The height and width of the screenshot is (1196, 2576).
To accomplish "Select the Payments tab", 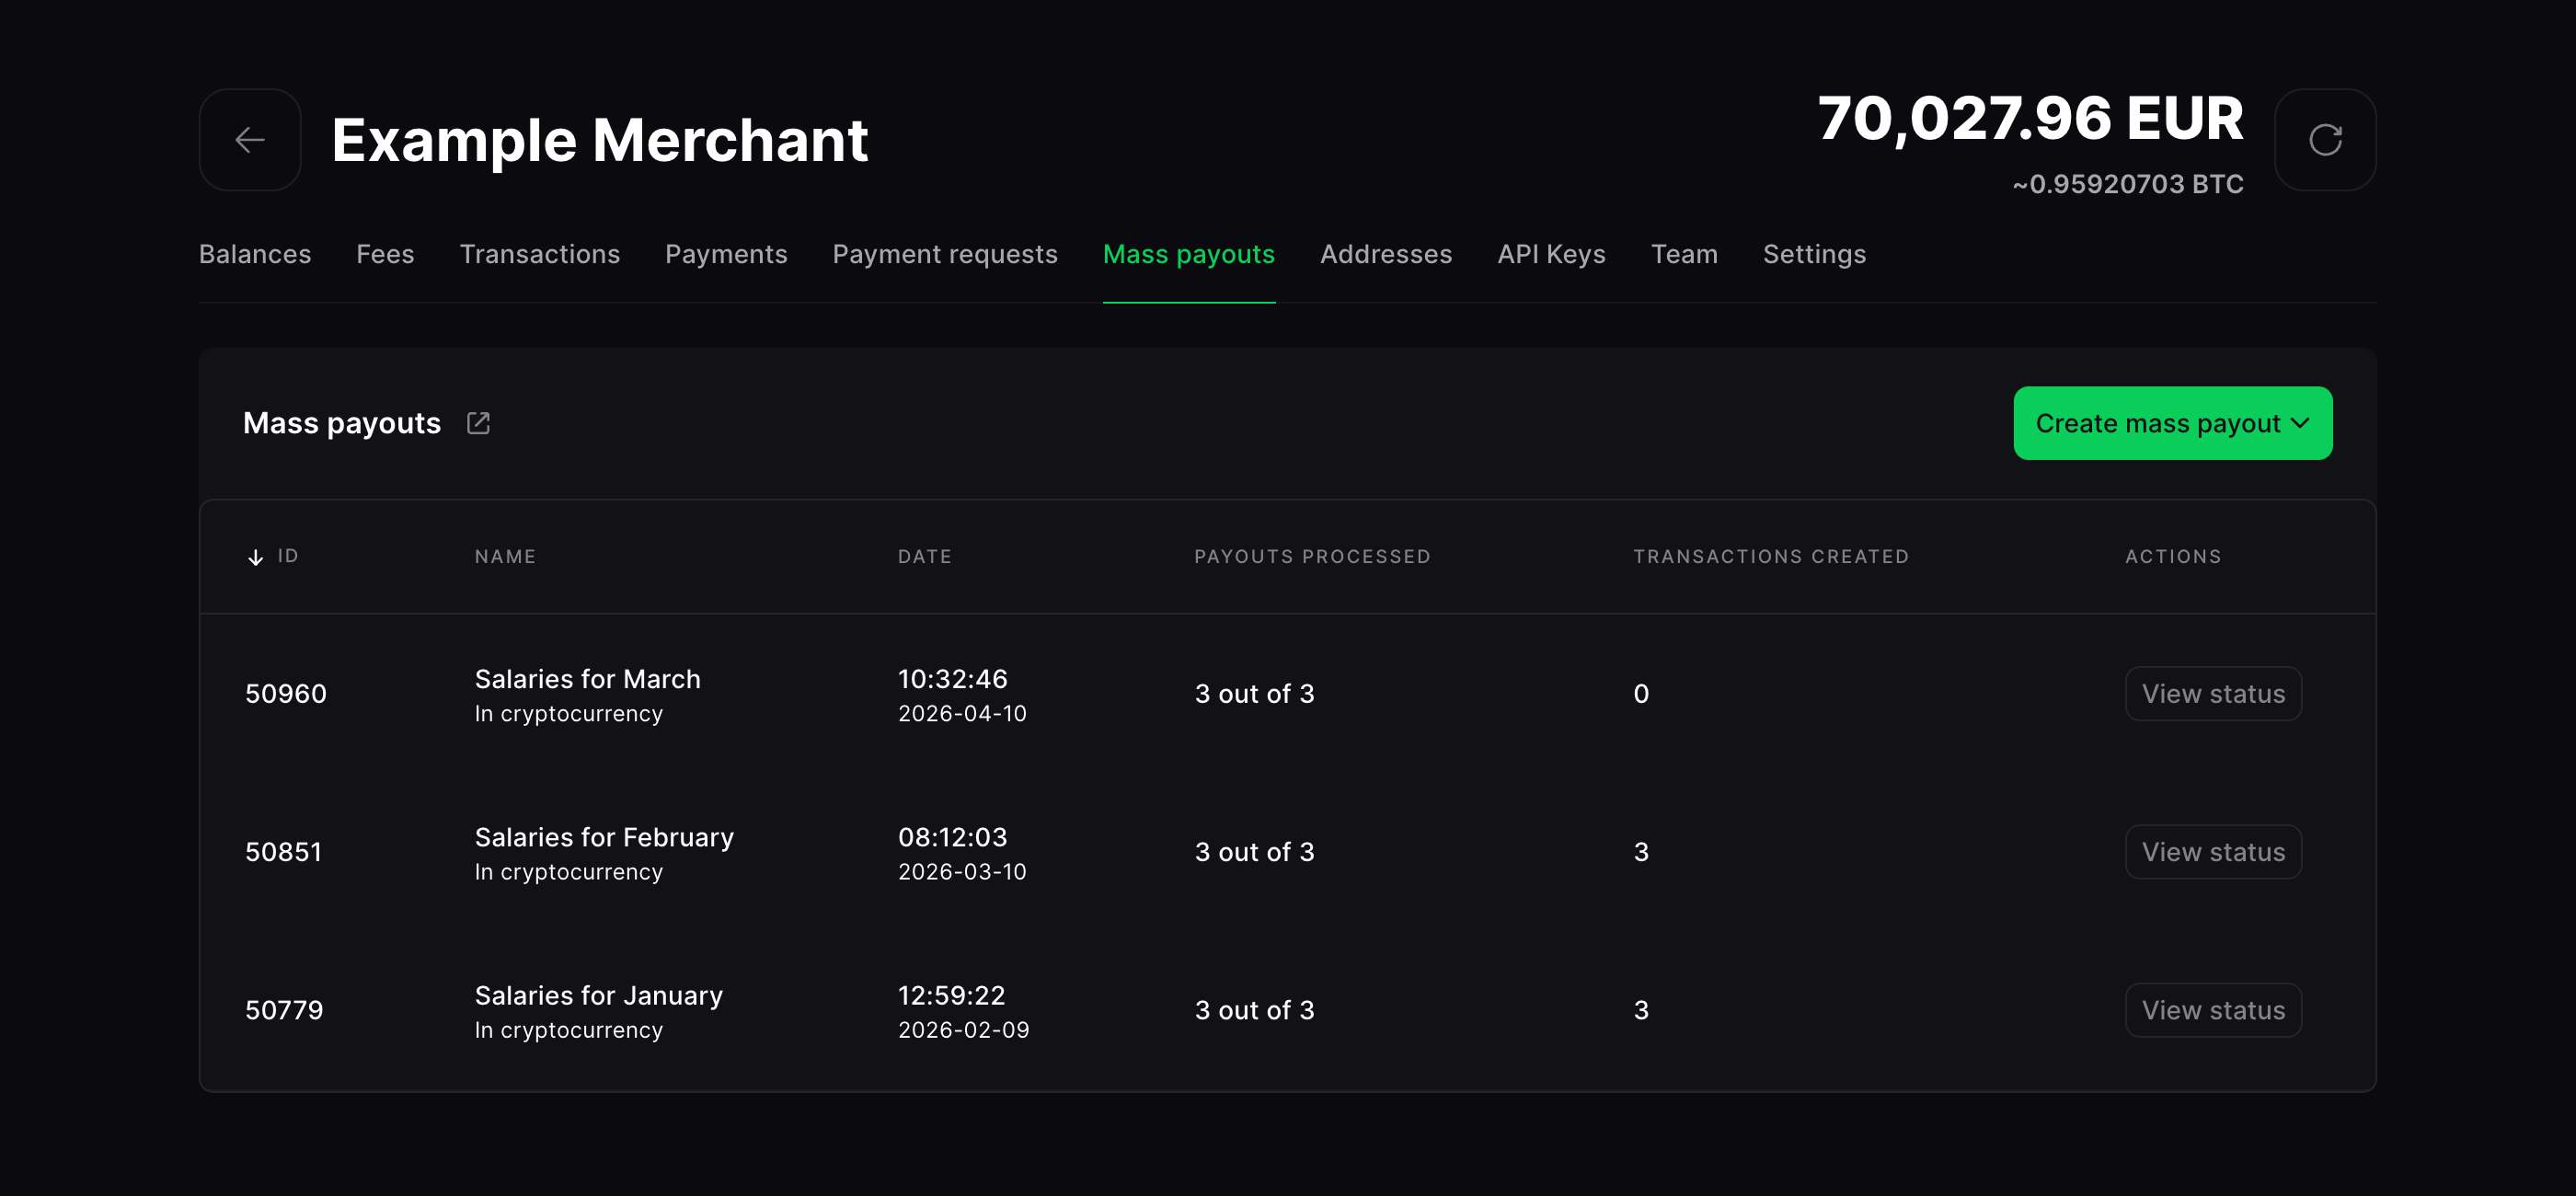I will coord(726,254).
